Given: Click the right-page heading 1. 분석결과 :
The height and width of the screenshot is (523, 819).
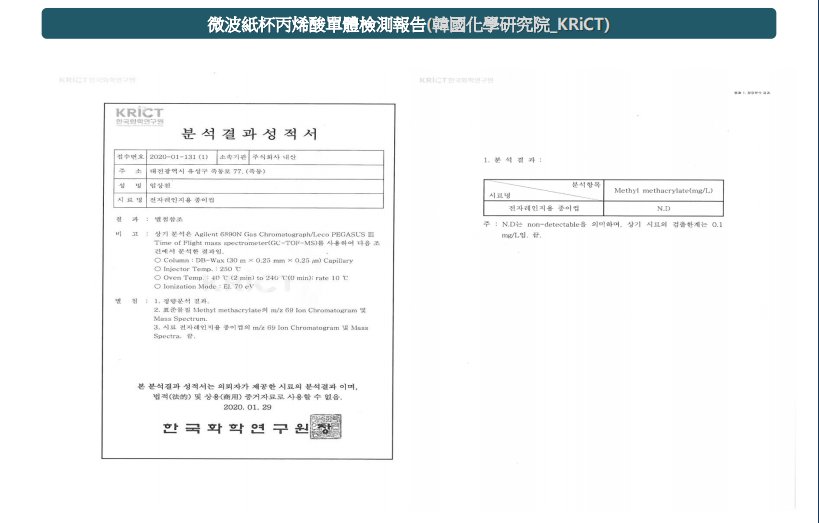Looking at the screenshot, I should [512, 160].
